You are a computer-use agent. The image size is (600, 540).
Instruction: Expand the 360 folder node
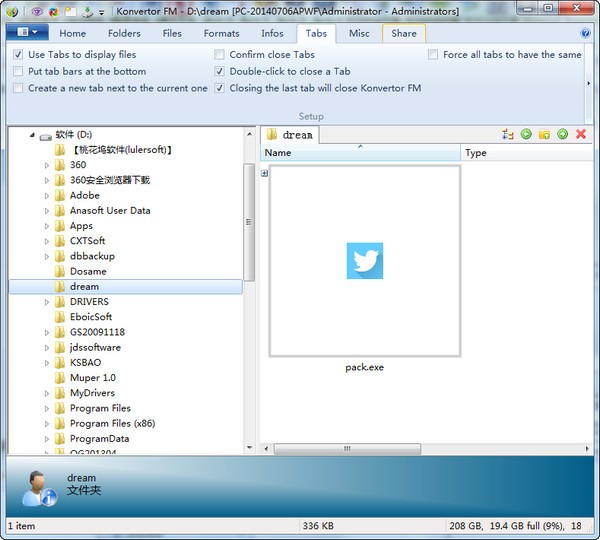click(x=47, y=165)
